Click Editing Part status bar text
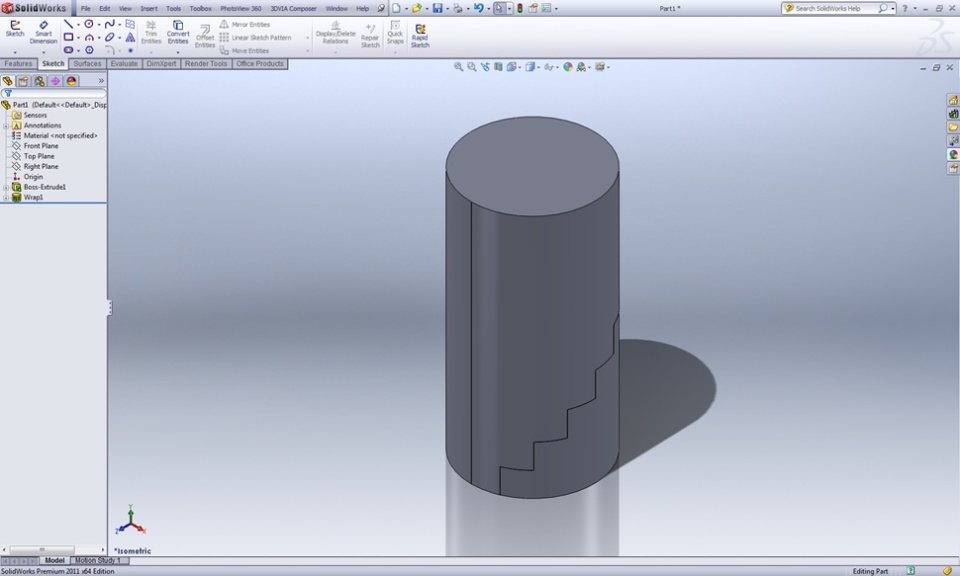 (x=870, y=571)
